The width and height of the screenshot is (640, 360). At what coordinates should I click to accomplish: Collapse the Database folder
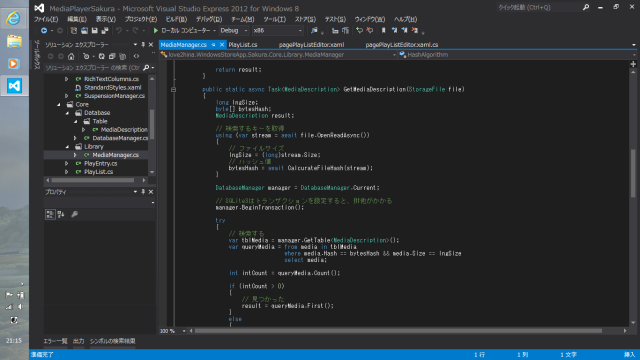pyautogui.click(x=67, y=113)
